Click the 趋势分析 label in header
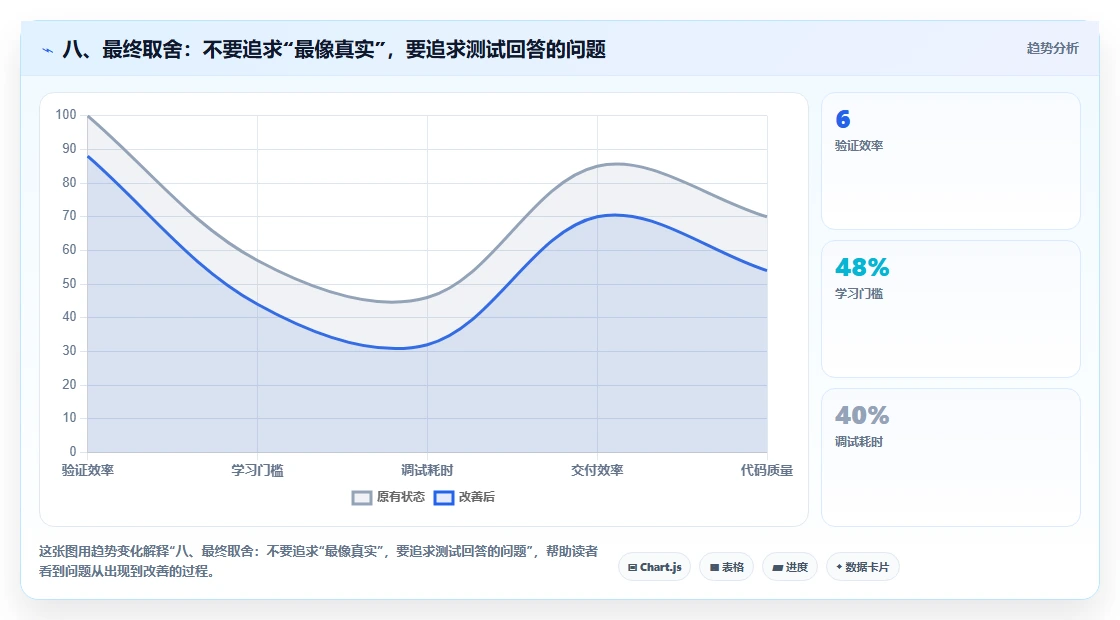This screenshot has height=620, width=1120. click(1052, 49)
